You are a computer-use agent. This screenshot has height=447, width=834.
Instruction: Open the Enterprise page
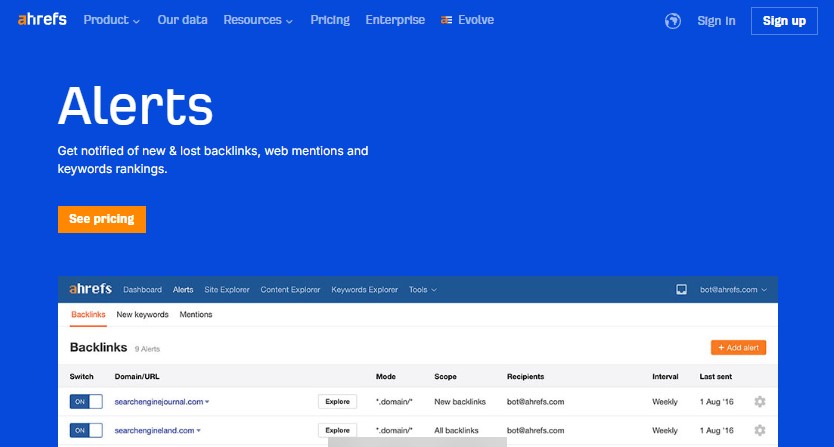[x=395, y=20]
